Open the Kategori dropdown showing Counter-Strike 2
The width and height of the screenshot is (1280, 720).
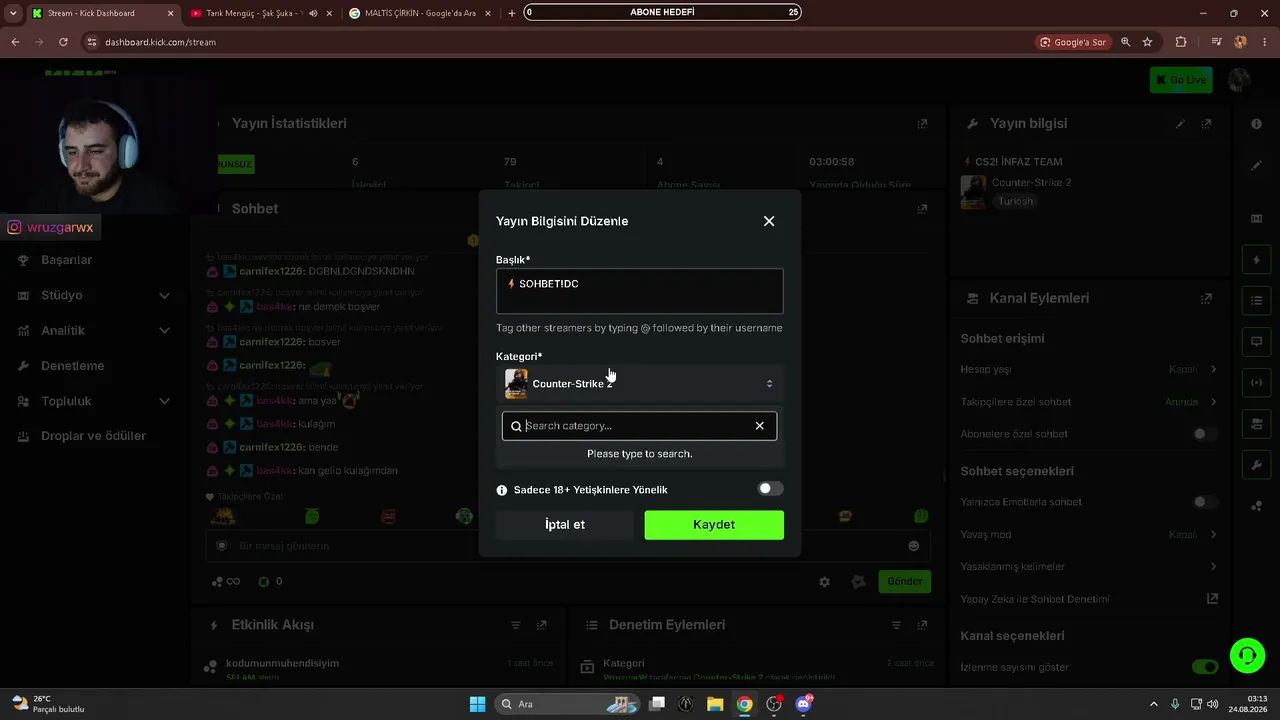639,384
